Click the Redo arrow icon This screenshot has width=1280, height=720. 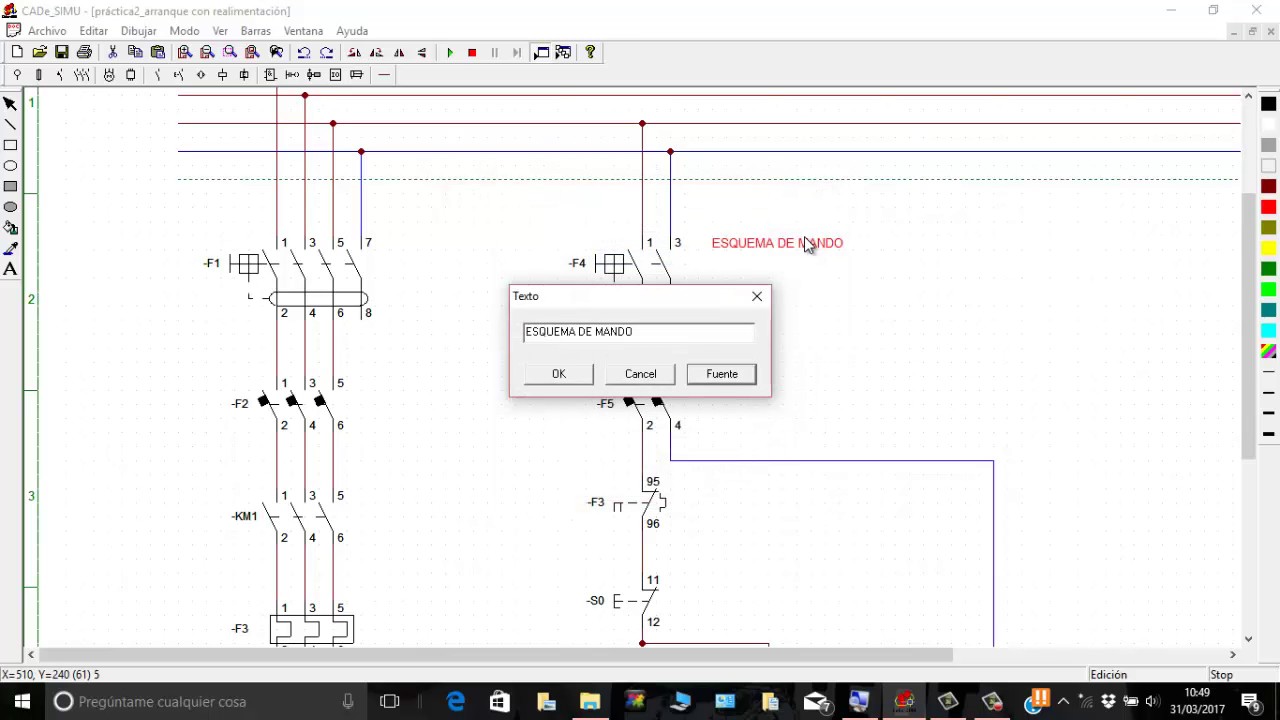click(326, 52)
